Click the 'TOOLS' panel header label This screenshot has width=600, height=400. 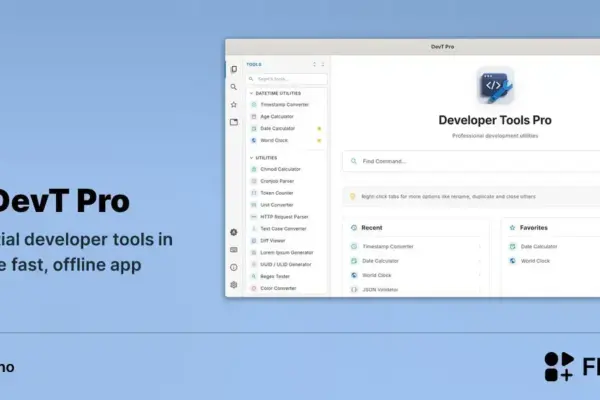click(x=254, y=64)
